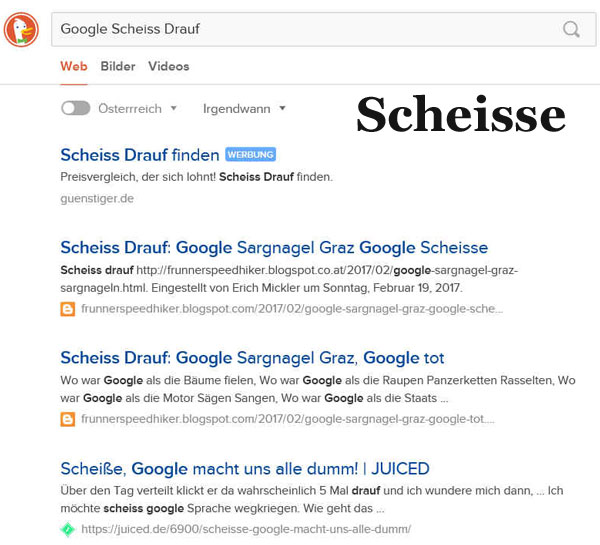The width and height of the screenshot is (600, 545).
Task: Click arrow next to Irgendwann
Action: [282, 108]
